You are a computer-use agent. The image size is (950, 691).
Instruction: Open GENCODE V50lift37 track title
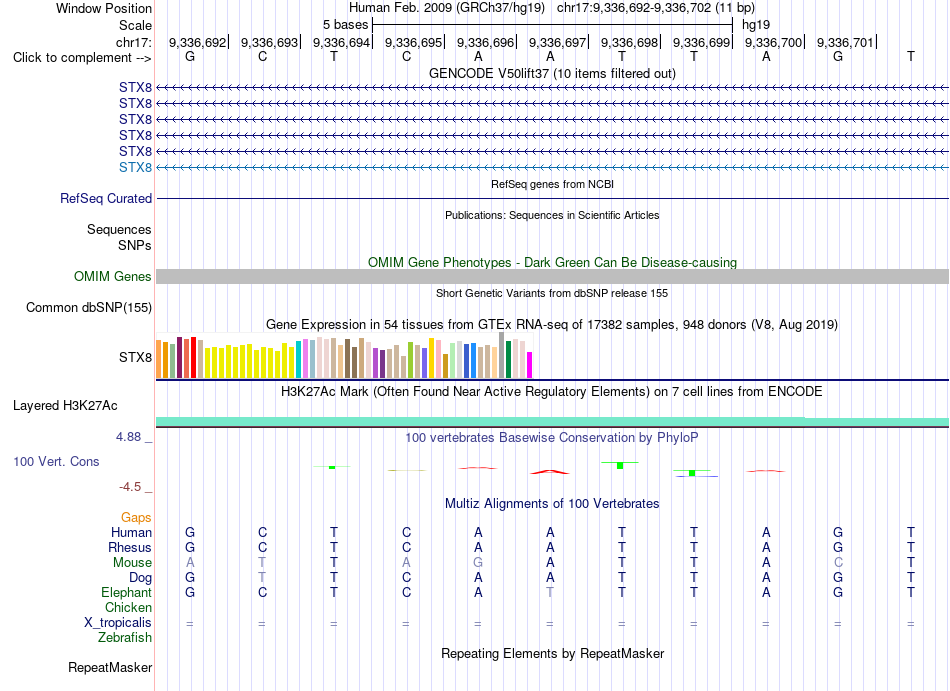pos(552,73)
